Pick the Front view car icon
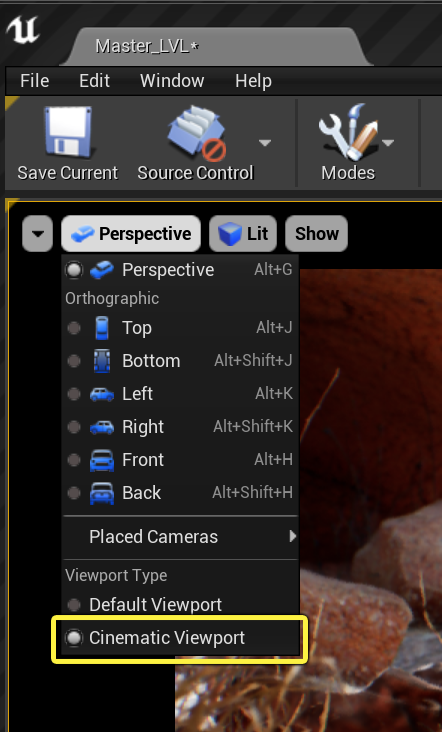 [x=102, y=460]
